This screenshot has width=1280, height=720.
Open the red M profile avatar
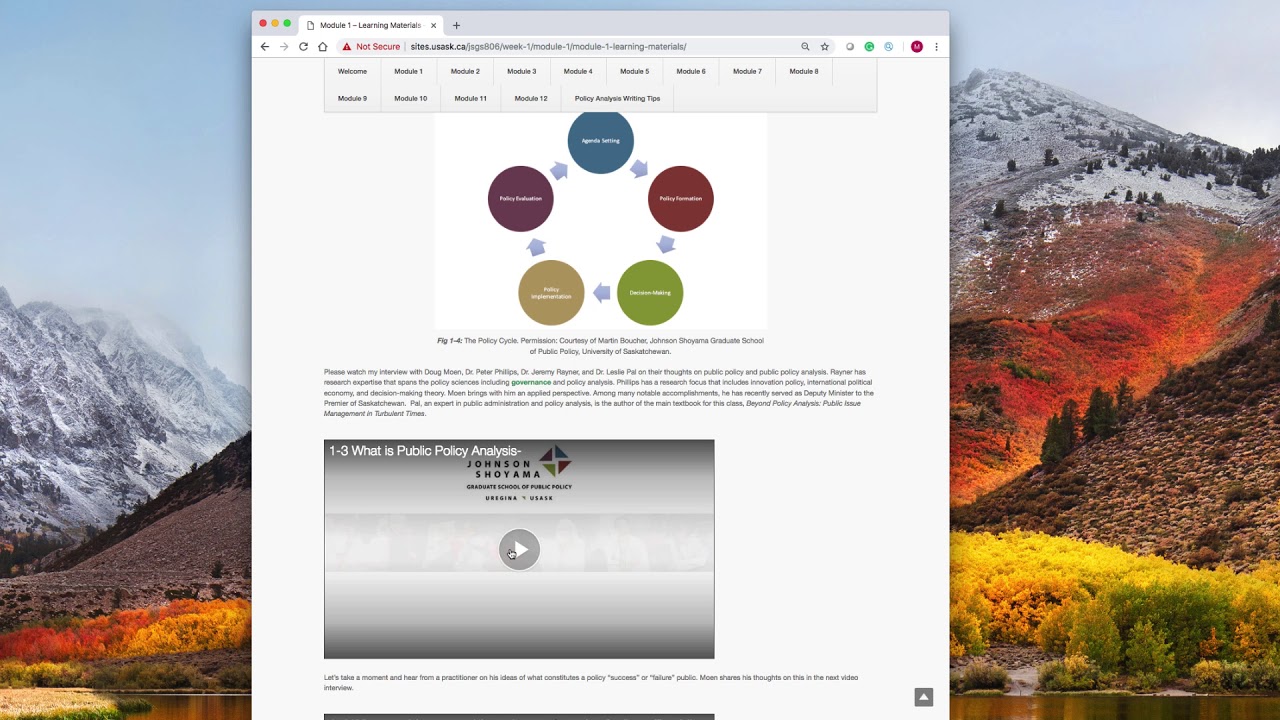click(916, 46)
